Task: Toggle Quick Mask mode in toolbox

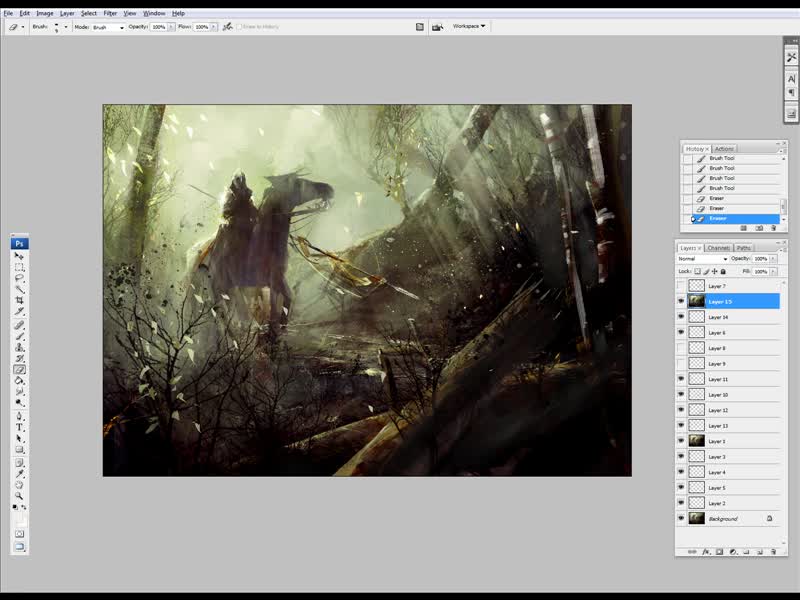Action: [x=19, y=534]
